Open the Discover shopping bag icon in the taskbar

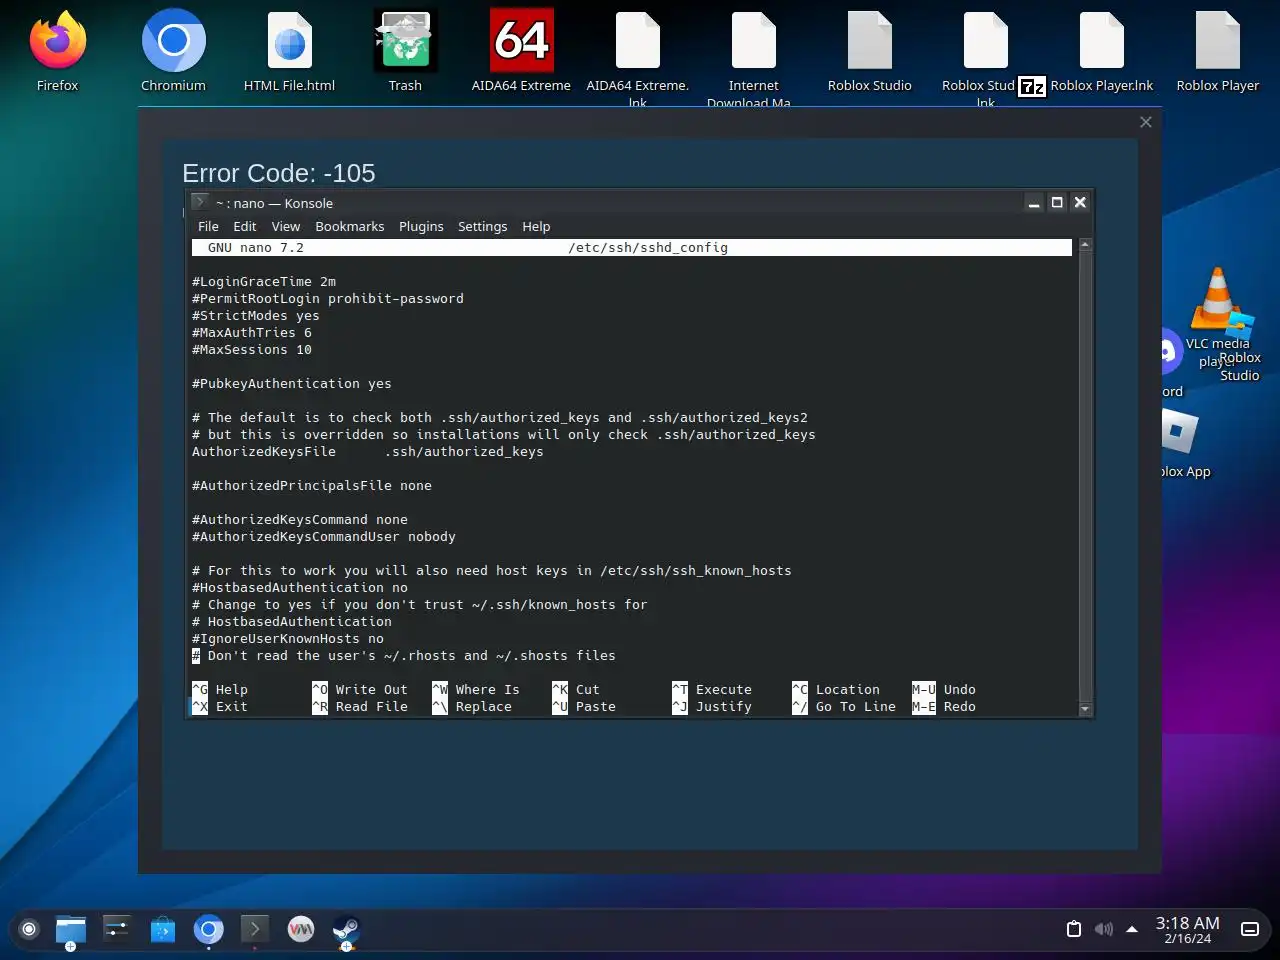(163, 930)
